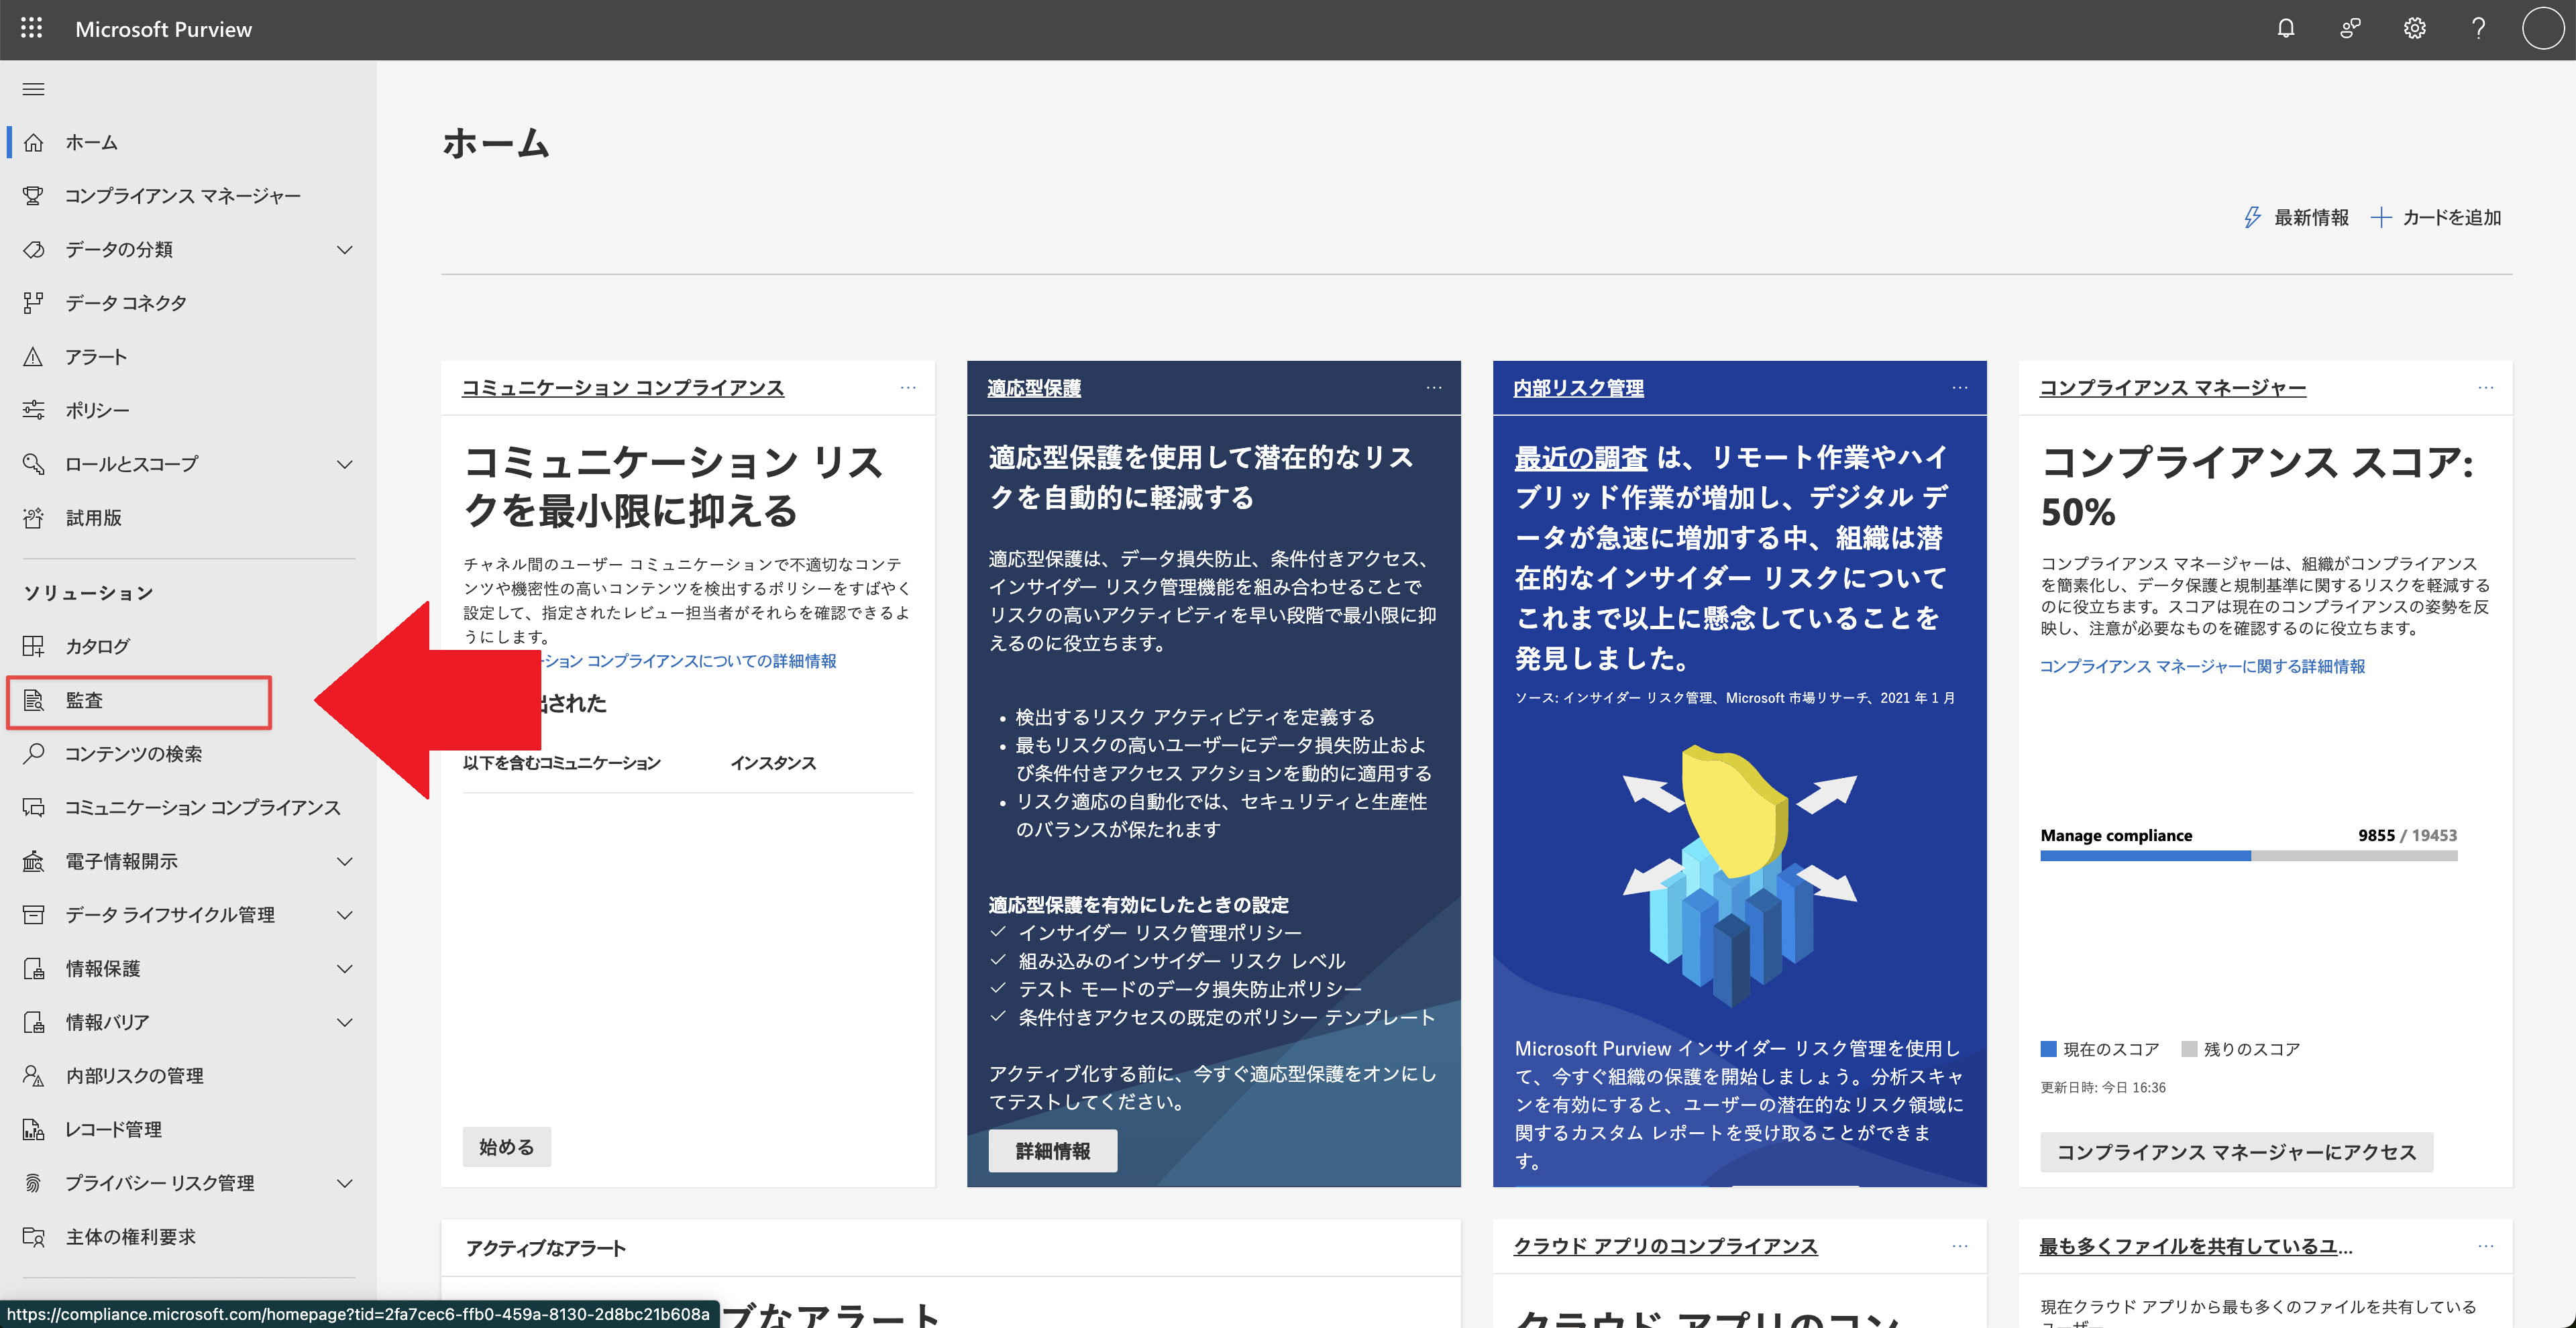This screenshot has height=1328, width=2576.
Task: Open the 内部リスク管理 card ellipsis menu
Action: pyautogui.click(x=1960, y=388)
